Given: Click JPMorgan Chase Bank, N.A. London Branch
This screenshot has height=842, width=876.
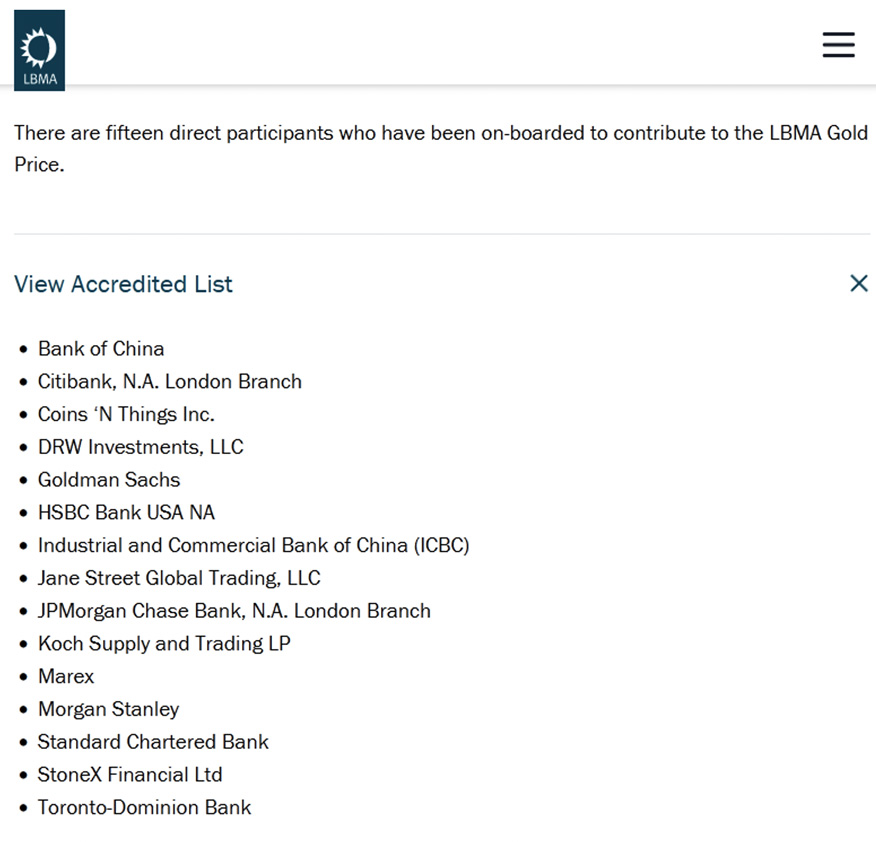Looking at the screenshot, I should tap(234, 611).
